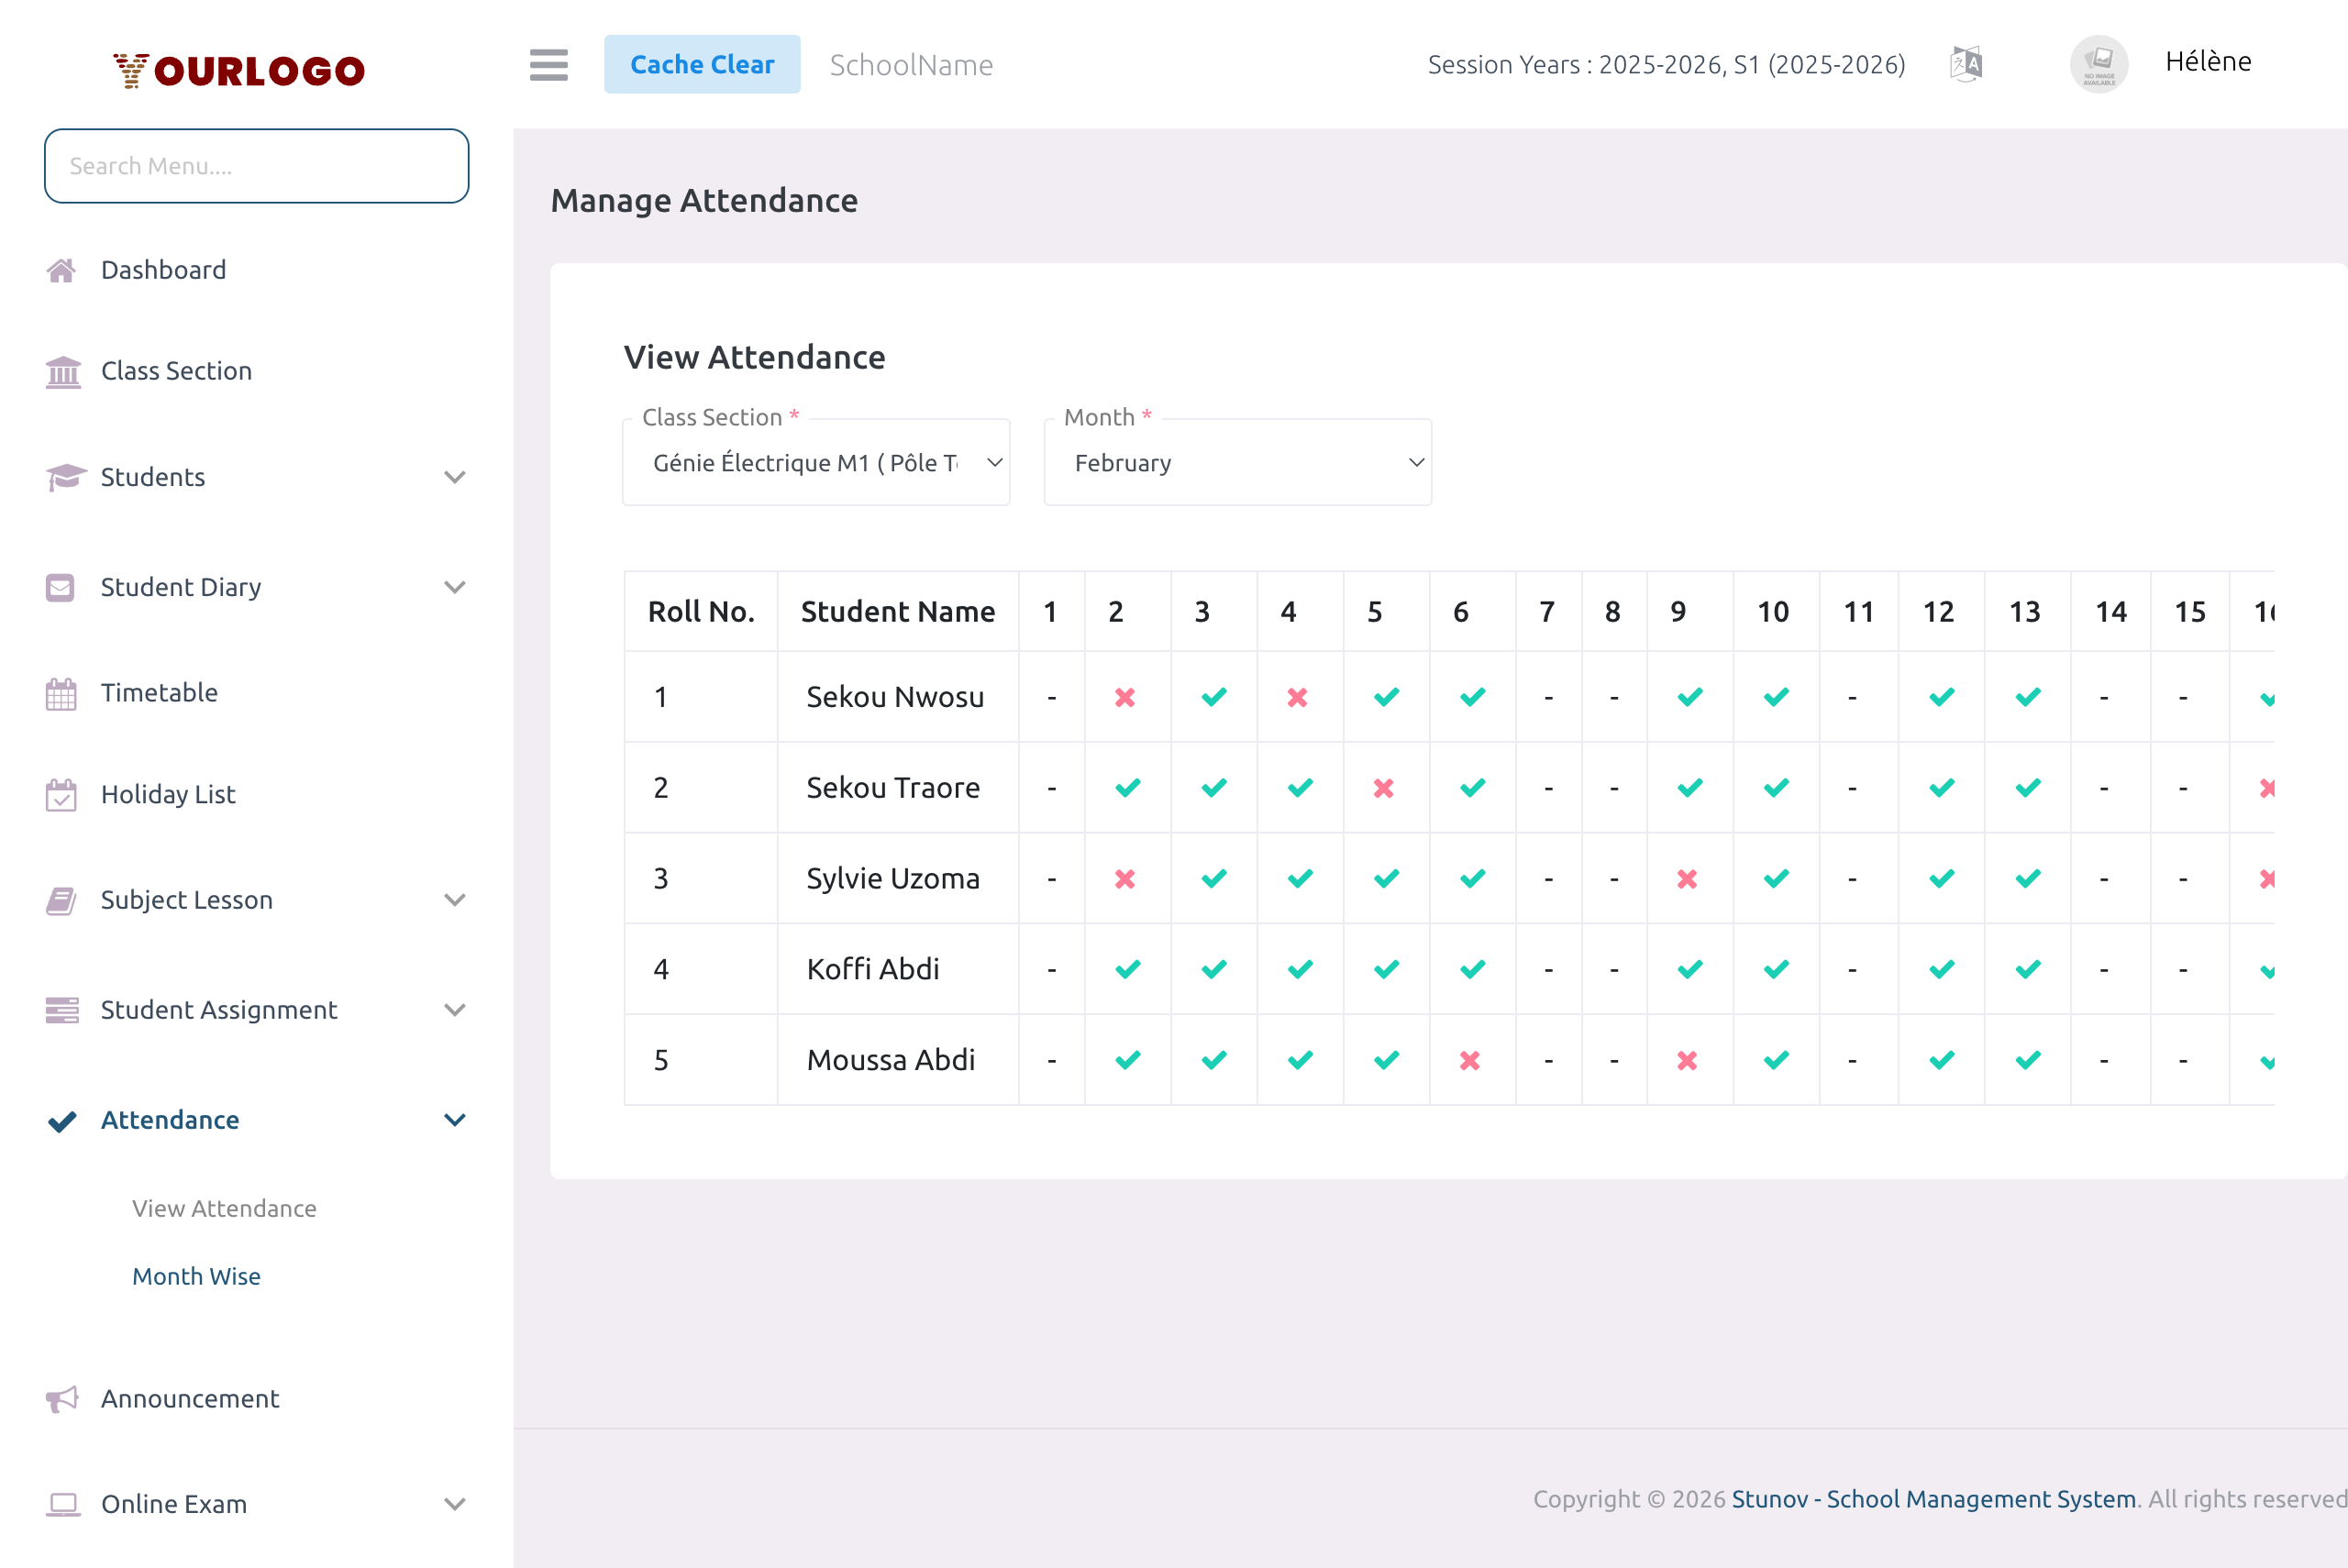Click the Class Section building icon
2348x1568 pixels.
click(x=63, y=371)
